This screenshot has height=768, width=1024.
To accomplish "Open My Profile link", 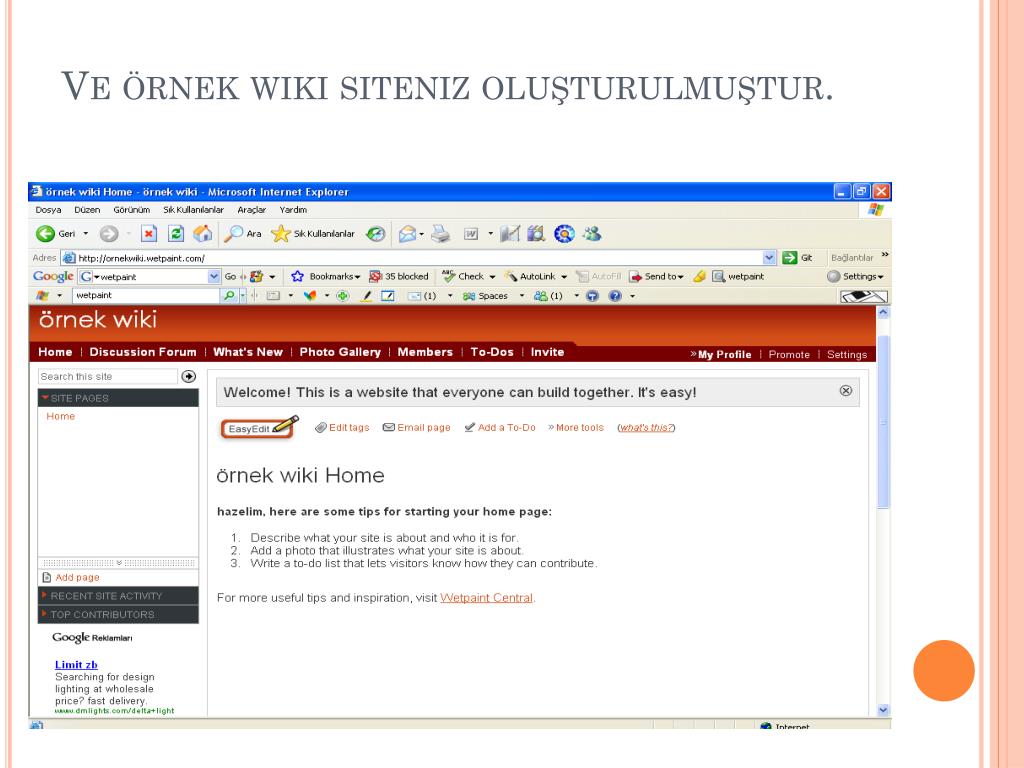I will point(724,355).
